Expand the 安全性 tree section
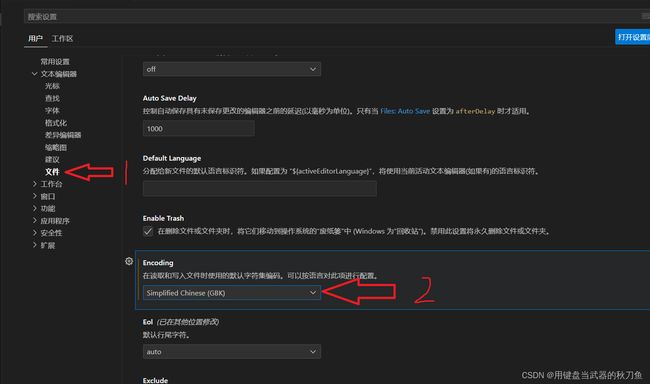The height and width of the screenshot is (384, 650). pyautogui.click(x=35, y=233)
